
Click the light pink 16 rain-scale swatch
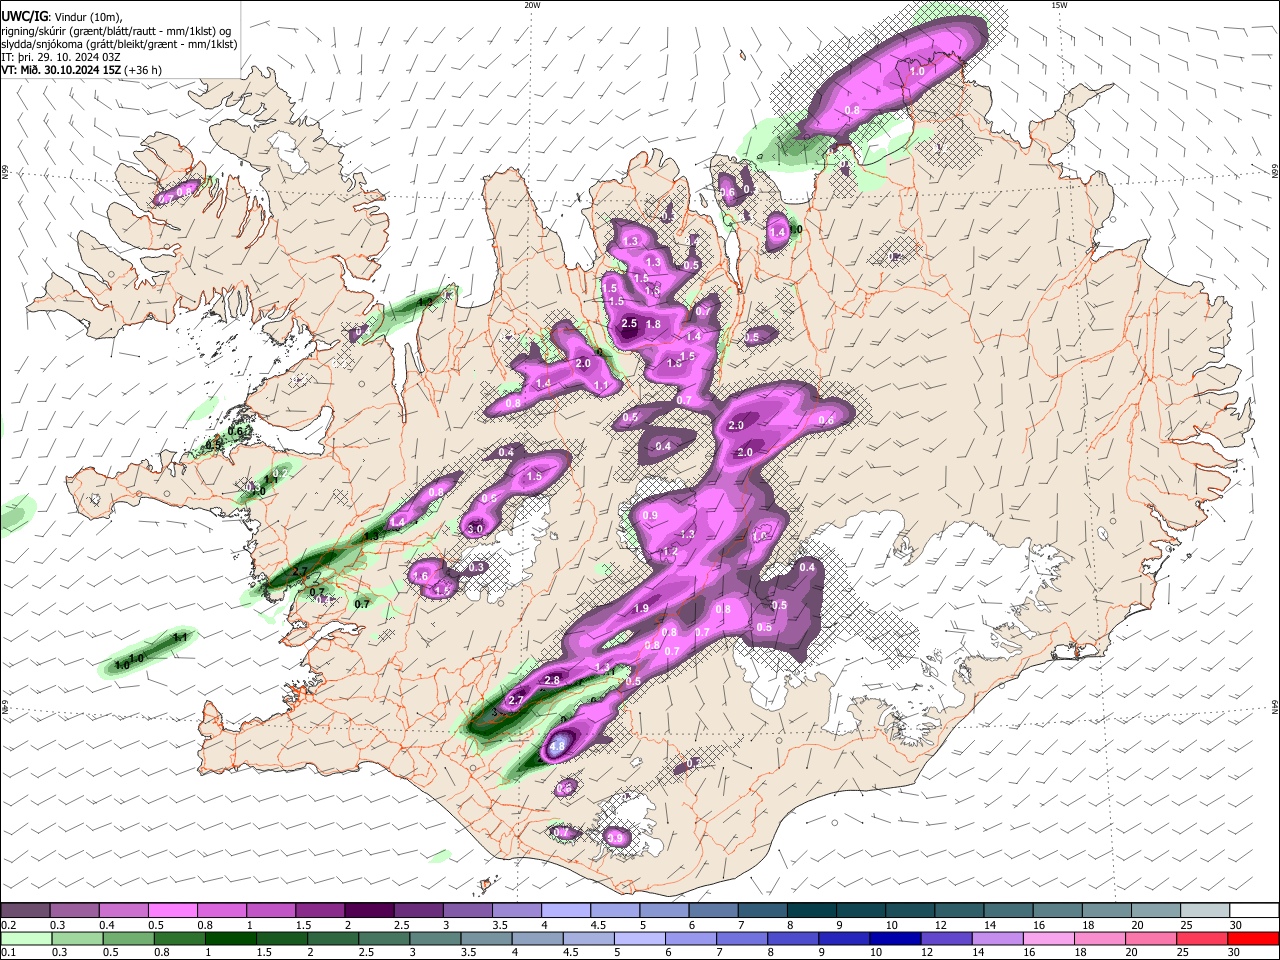click(x=1049, y=939)
